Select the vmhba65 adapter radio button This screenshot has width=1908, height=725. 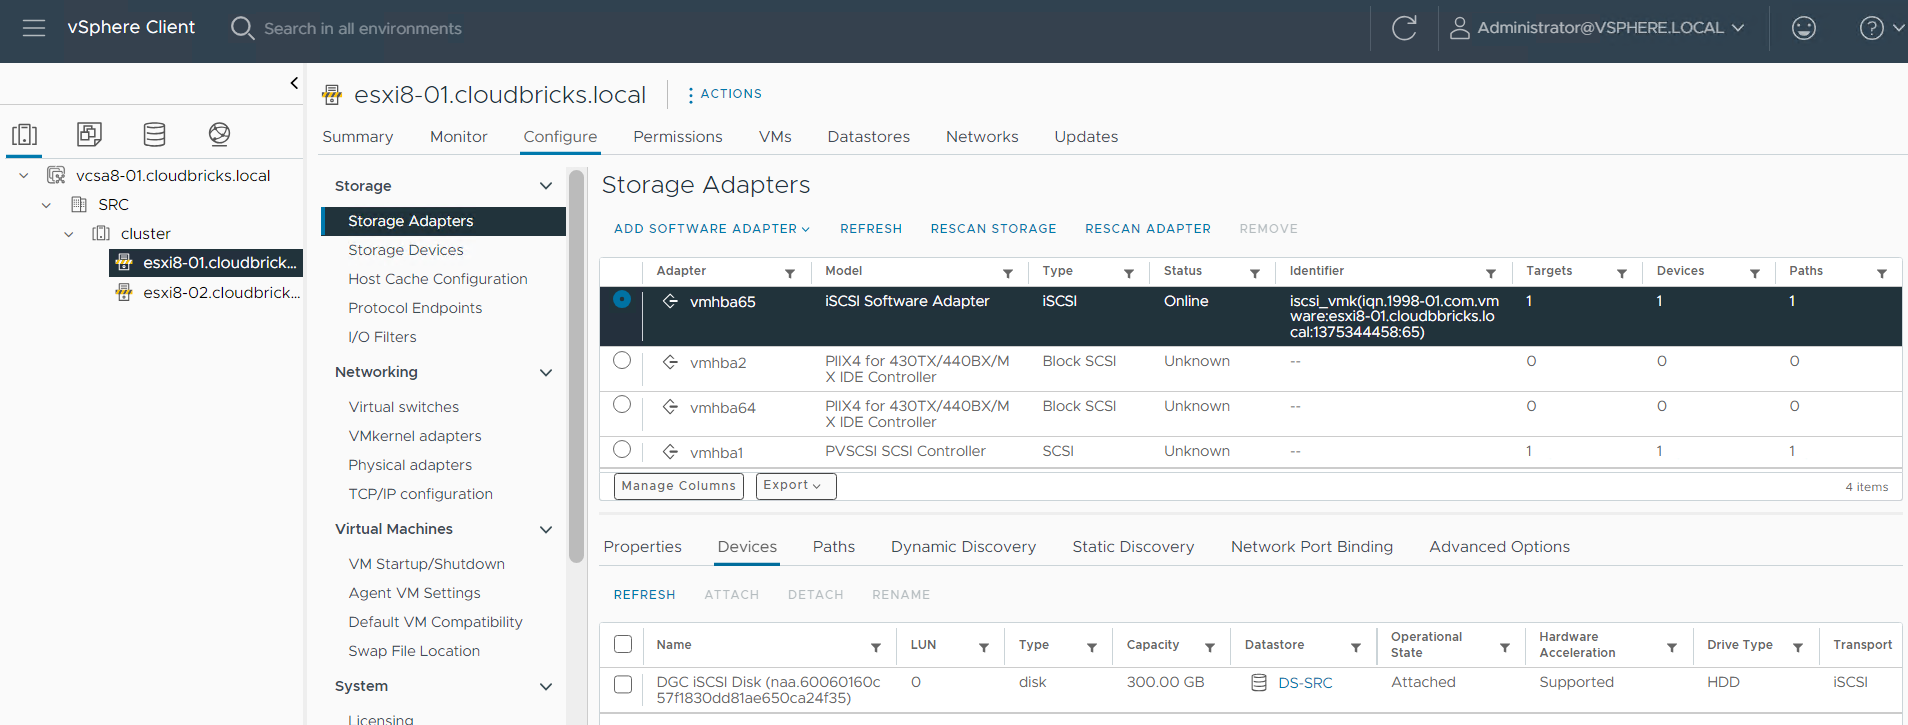pos(622,299)
